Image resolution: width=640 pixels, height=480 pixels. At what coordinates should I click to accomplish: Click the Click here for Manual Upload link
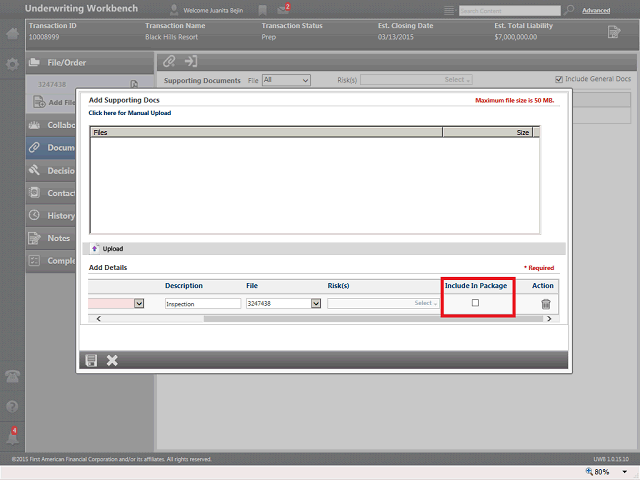pos(130,113)
